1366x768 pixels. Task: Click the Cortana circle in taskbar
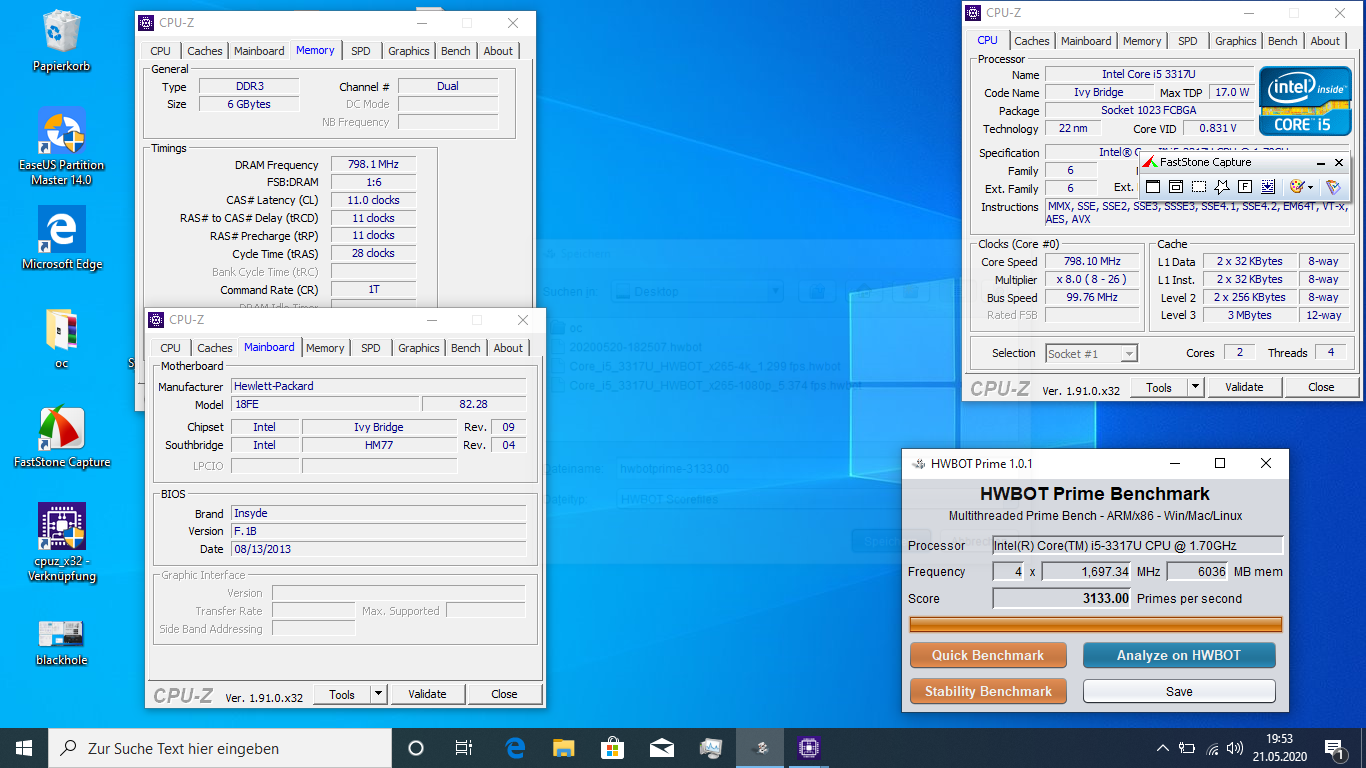(416, 748)
